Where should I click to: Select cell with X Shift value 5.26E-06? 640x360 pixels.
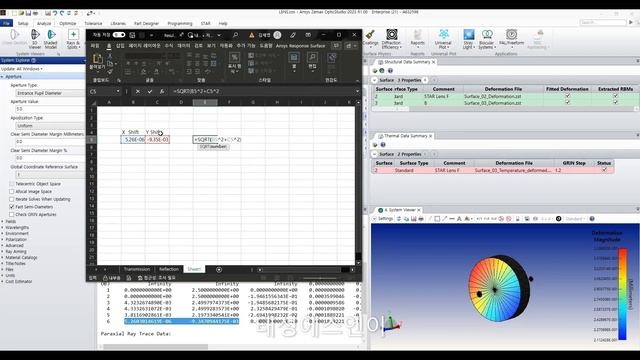pos(133,140)
